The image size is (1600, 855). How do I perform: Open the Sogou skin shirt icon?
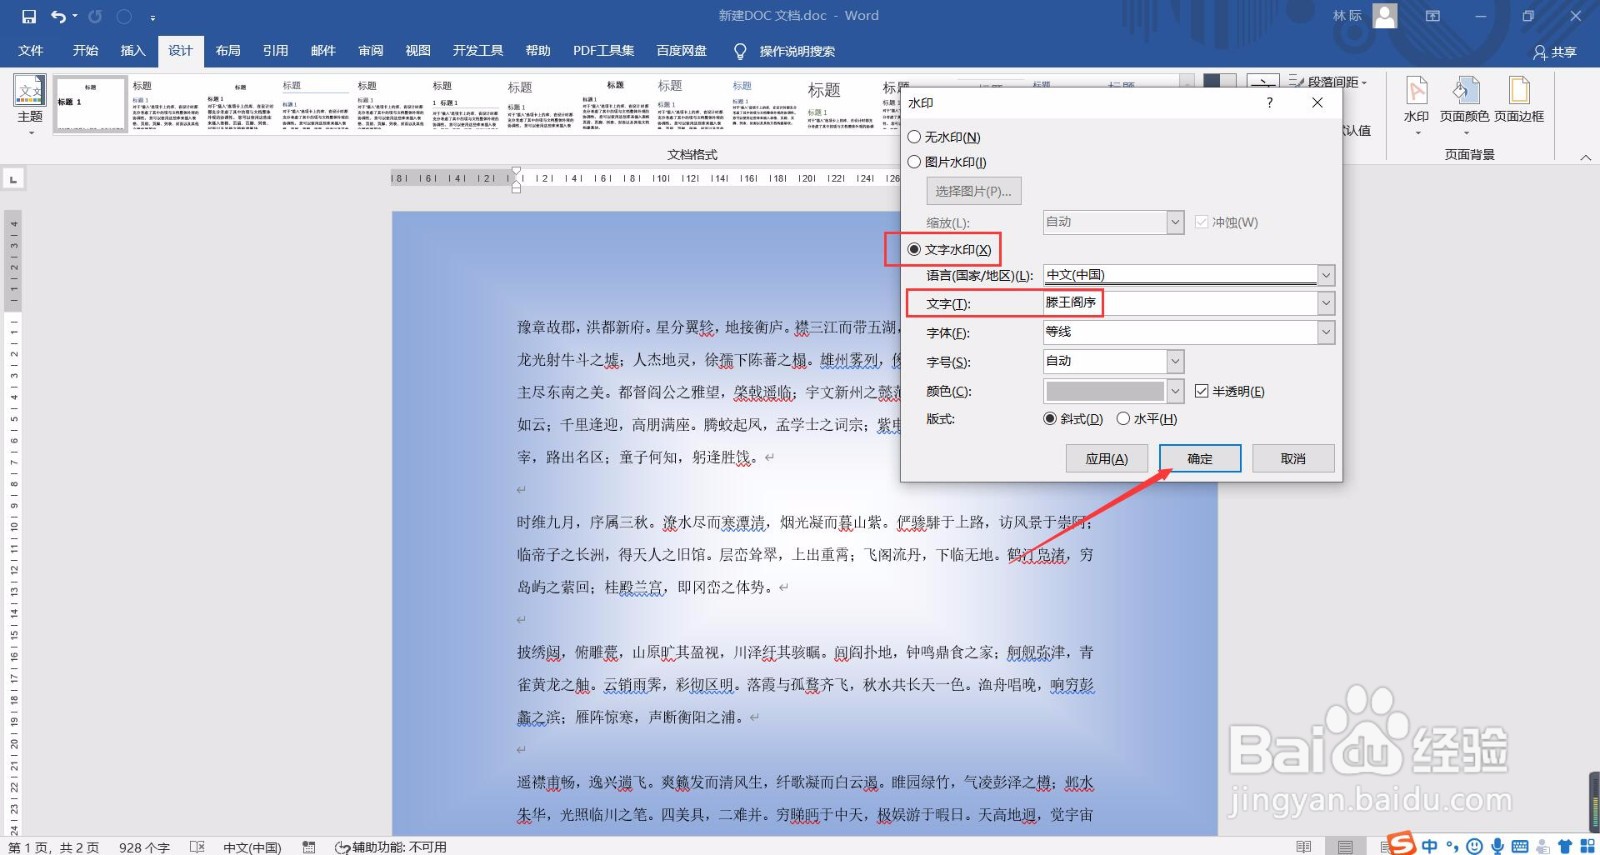pyautogui.click(x=1565, y=846)
